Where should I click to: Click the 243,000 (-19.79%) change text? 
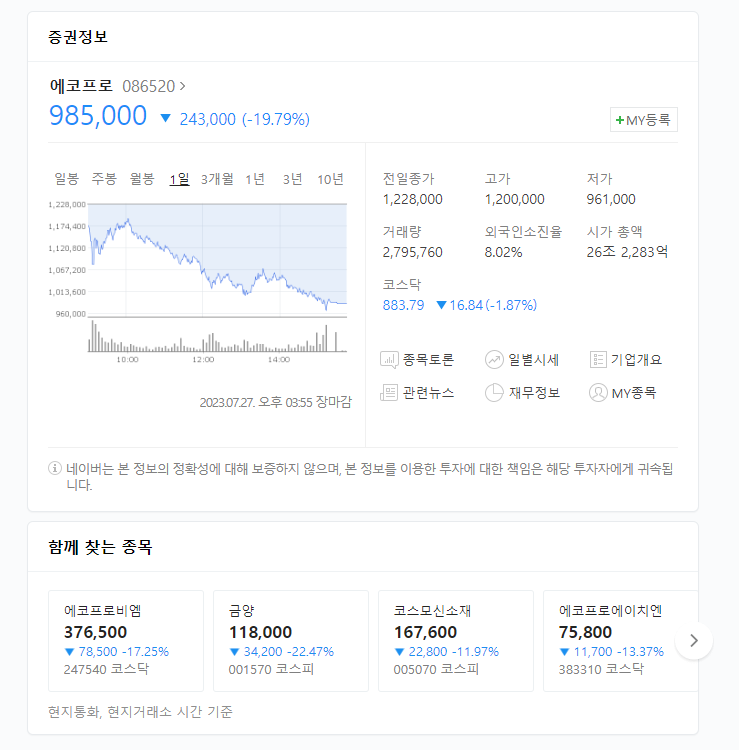coord(244,119)
